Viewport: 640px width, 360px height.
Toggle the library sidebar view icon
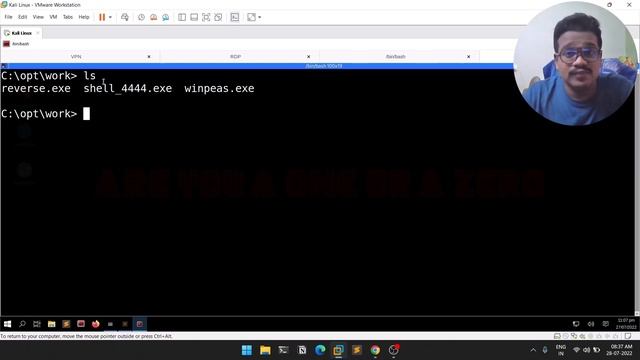tap(182, 17)
